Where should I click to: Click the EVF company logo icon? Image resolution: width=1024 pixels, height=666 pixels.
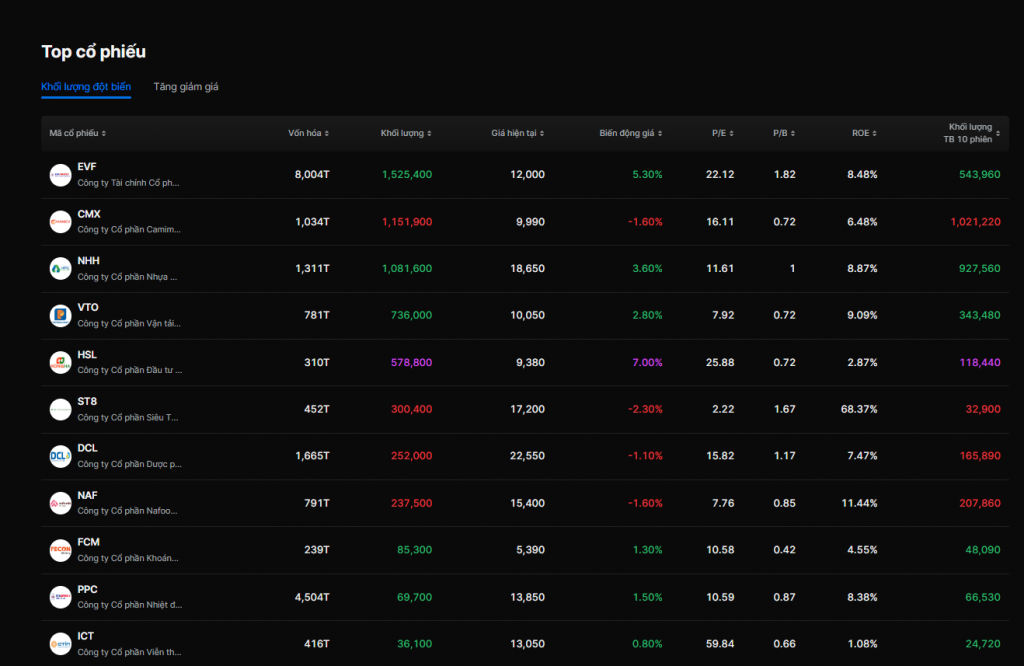60,175
